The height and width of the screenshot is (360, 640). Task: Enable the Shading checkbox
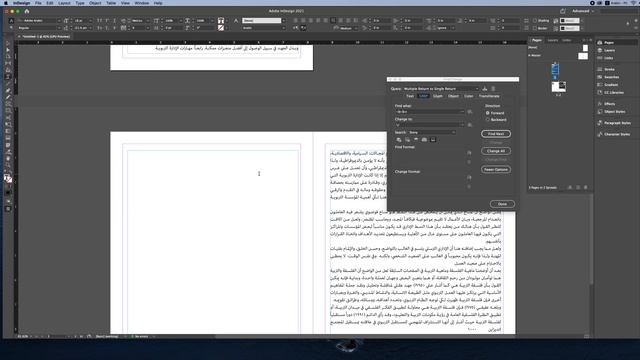[535, 20]
